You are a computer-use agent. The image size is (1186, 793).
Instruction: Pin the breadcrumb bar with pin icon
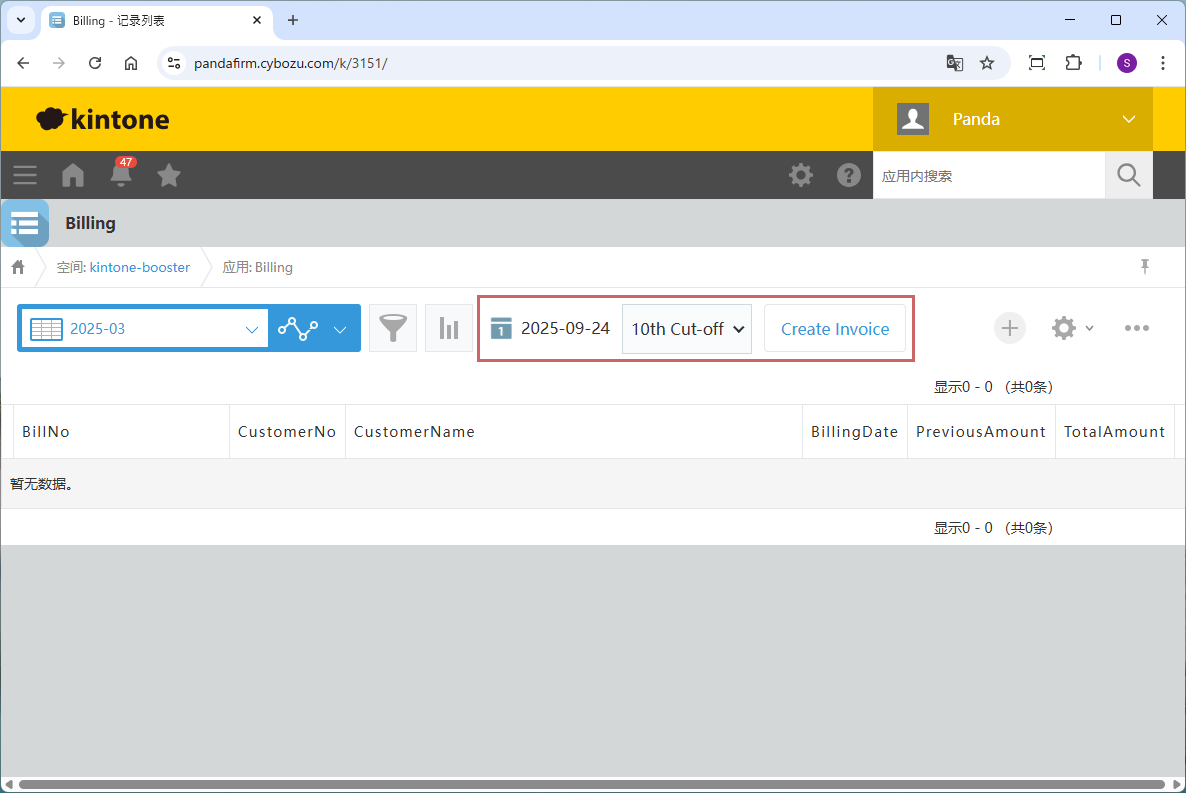(x=1145, y=267)
